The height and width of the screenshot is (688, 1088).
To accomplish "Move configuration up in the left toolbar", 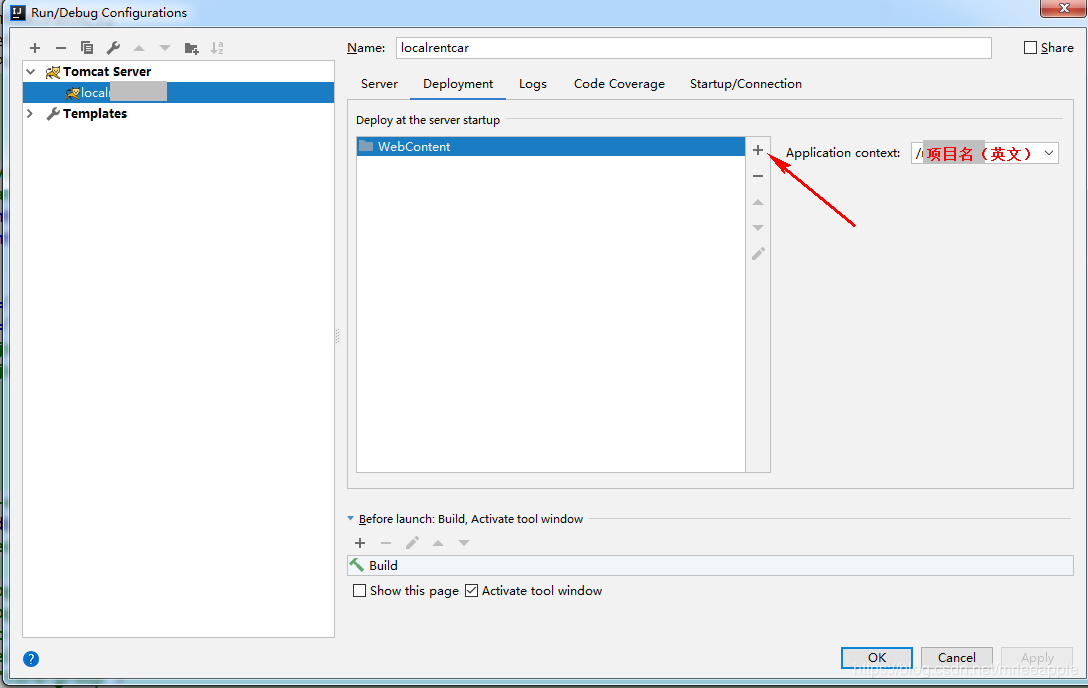I will tap(139, 48).
